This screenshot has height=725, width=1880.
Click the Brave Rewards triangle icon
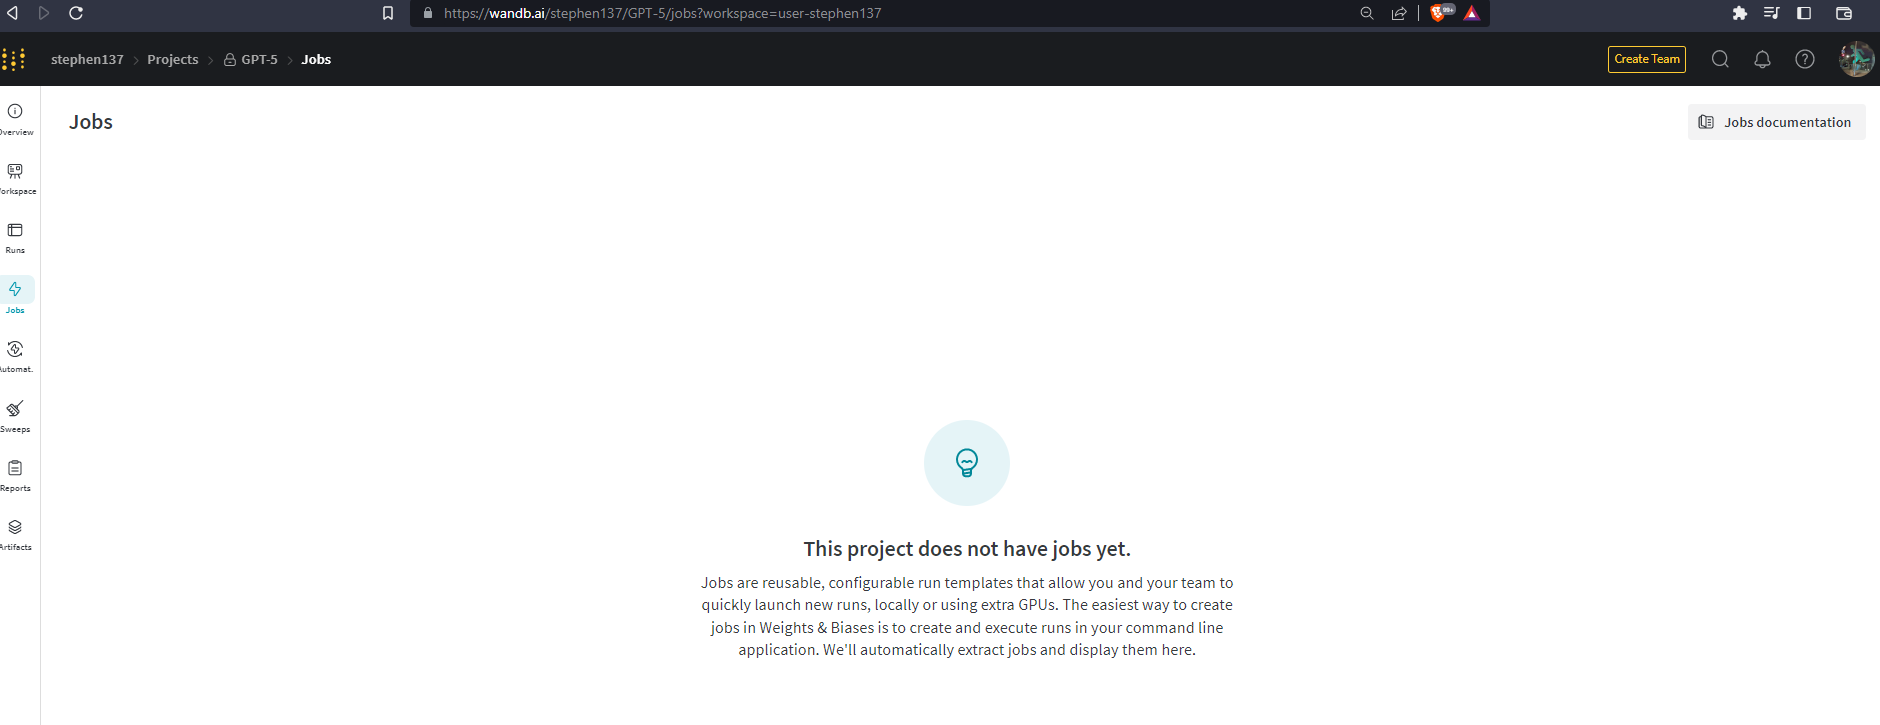click(1472, 13)
